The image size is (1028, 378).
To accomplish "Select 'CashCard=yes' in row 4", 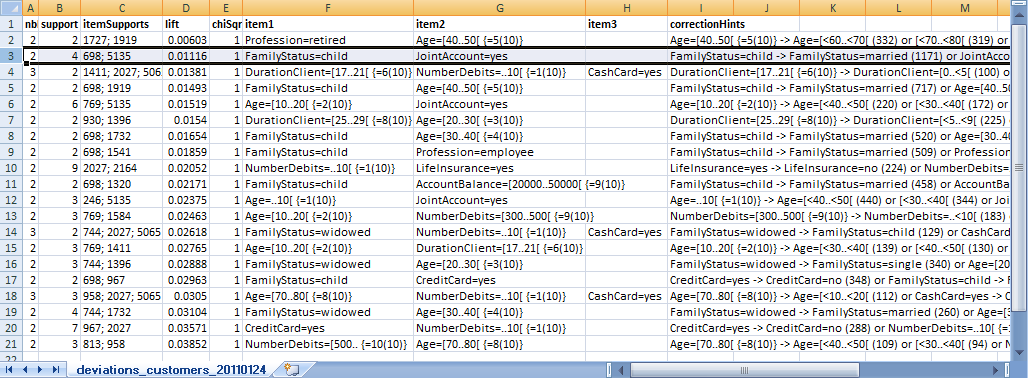I will (627, 72).
